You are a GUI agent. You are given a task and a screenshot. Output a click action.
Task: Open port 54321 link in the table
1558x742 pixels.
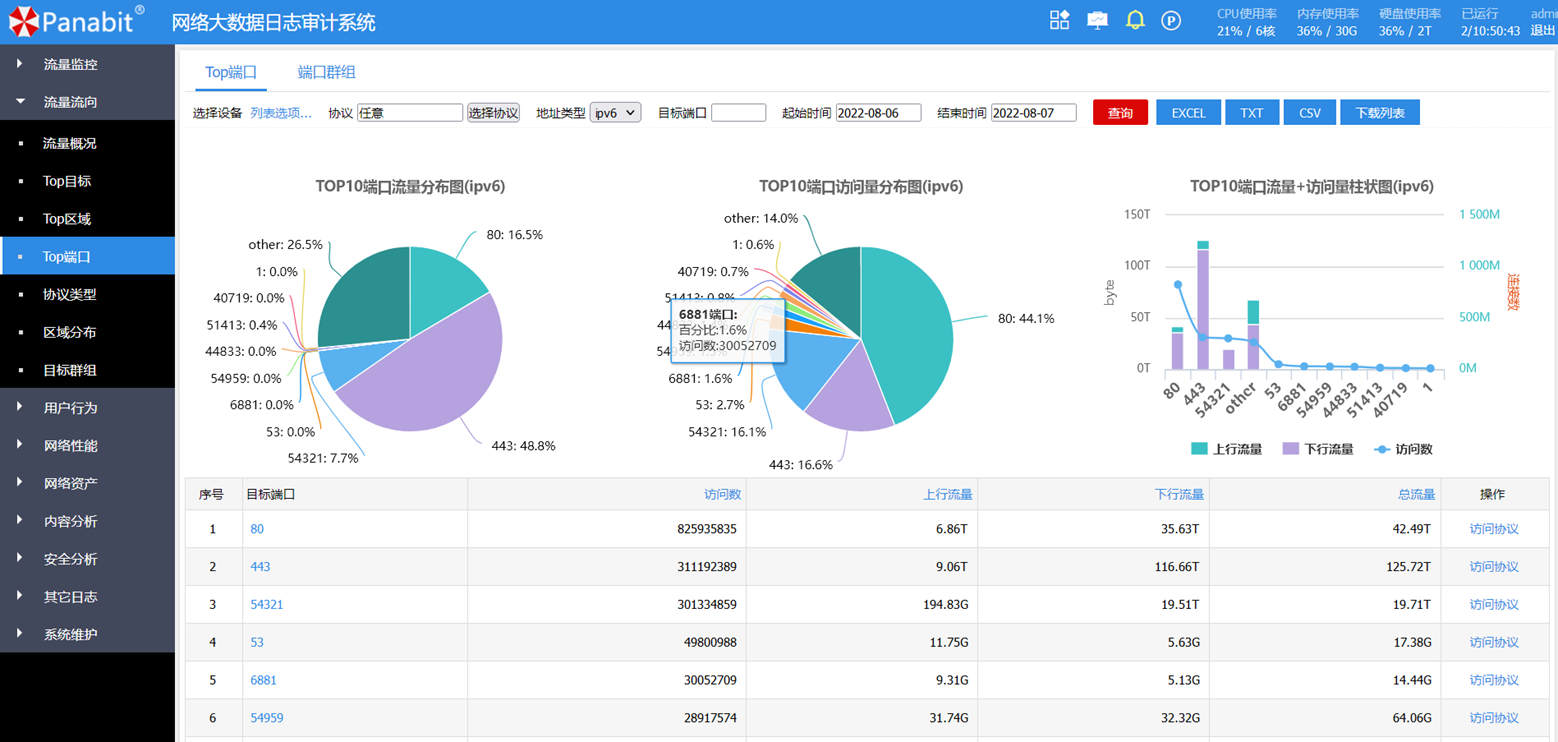pyautogui.click(x=267, y=605)
